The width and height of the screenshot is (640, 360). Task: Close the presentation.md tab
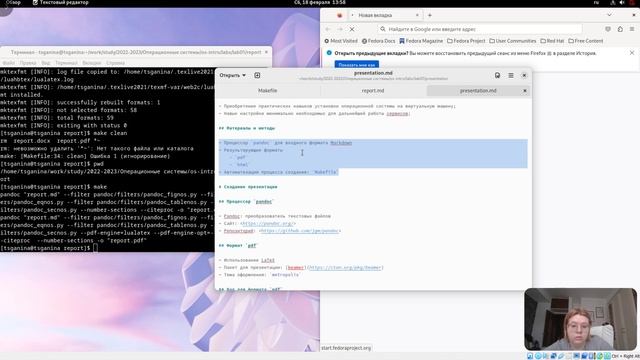pyautogui.click(x=525, y=91)
